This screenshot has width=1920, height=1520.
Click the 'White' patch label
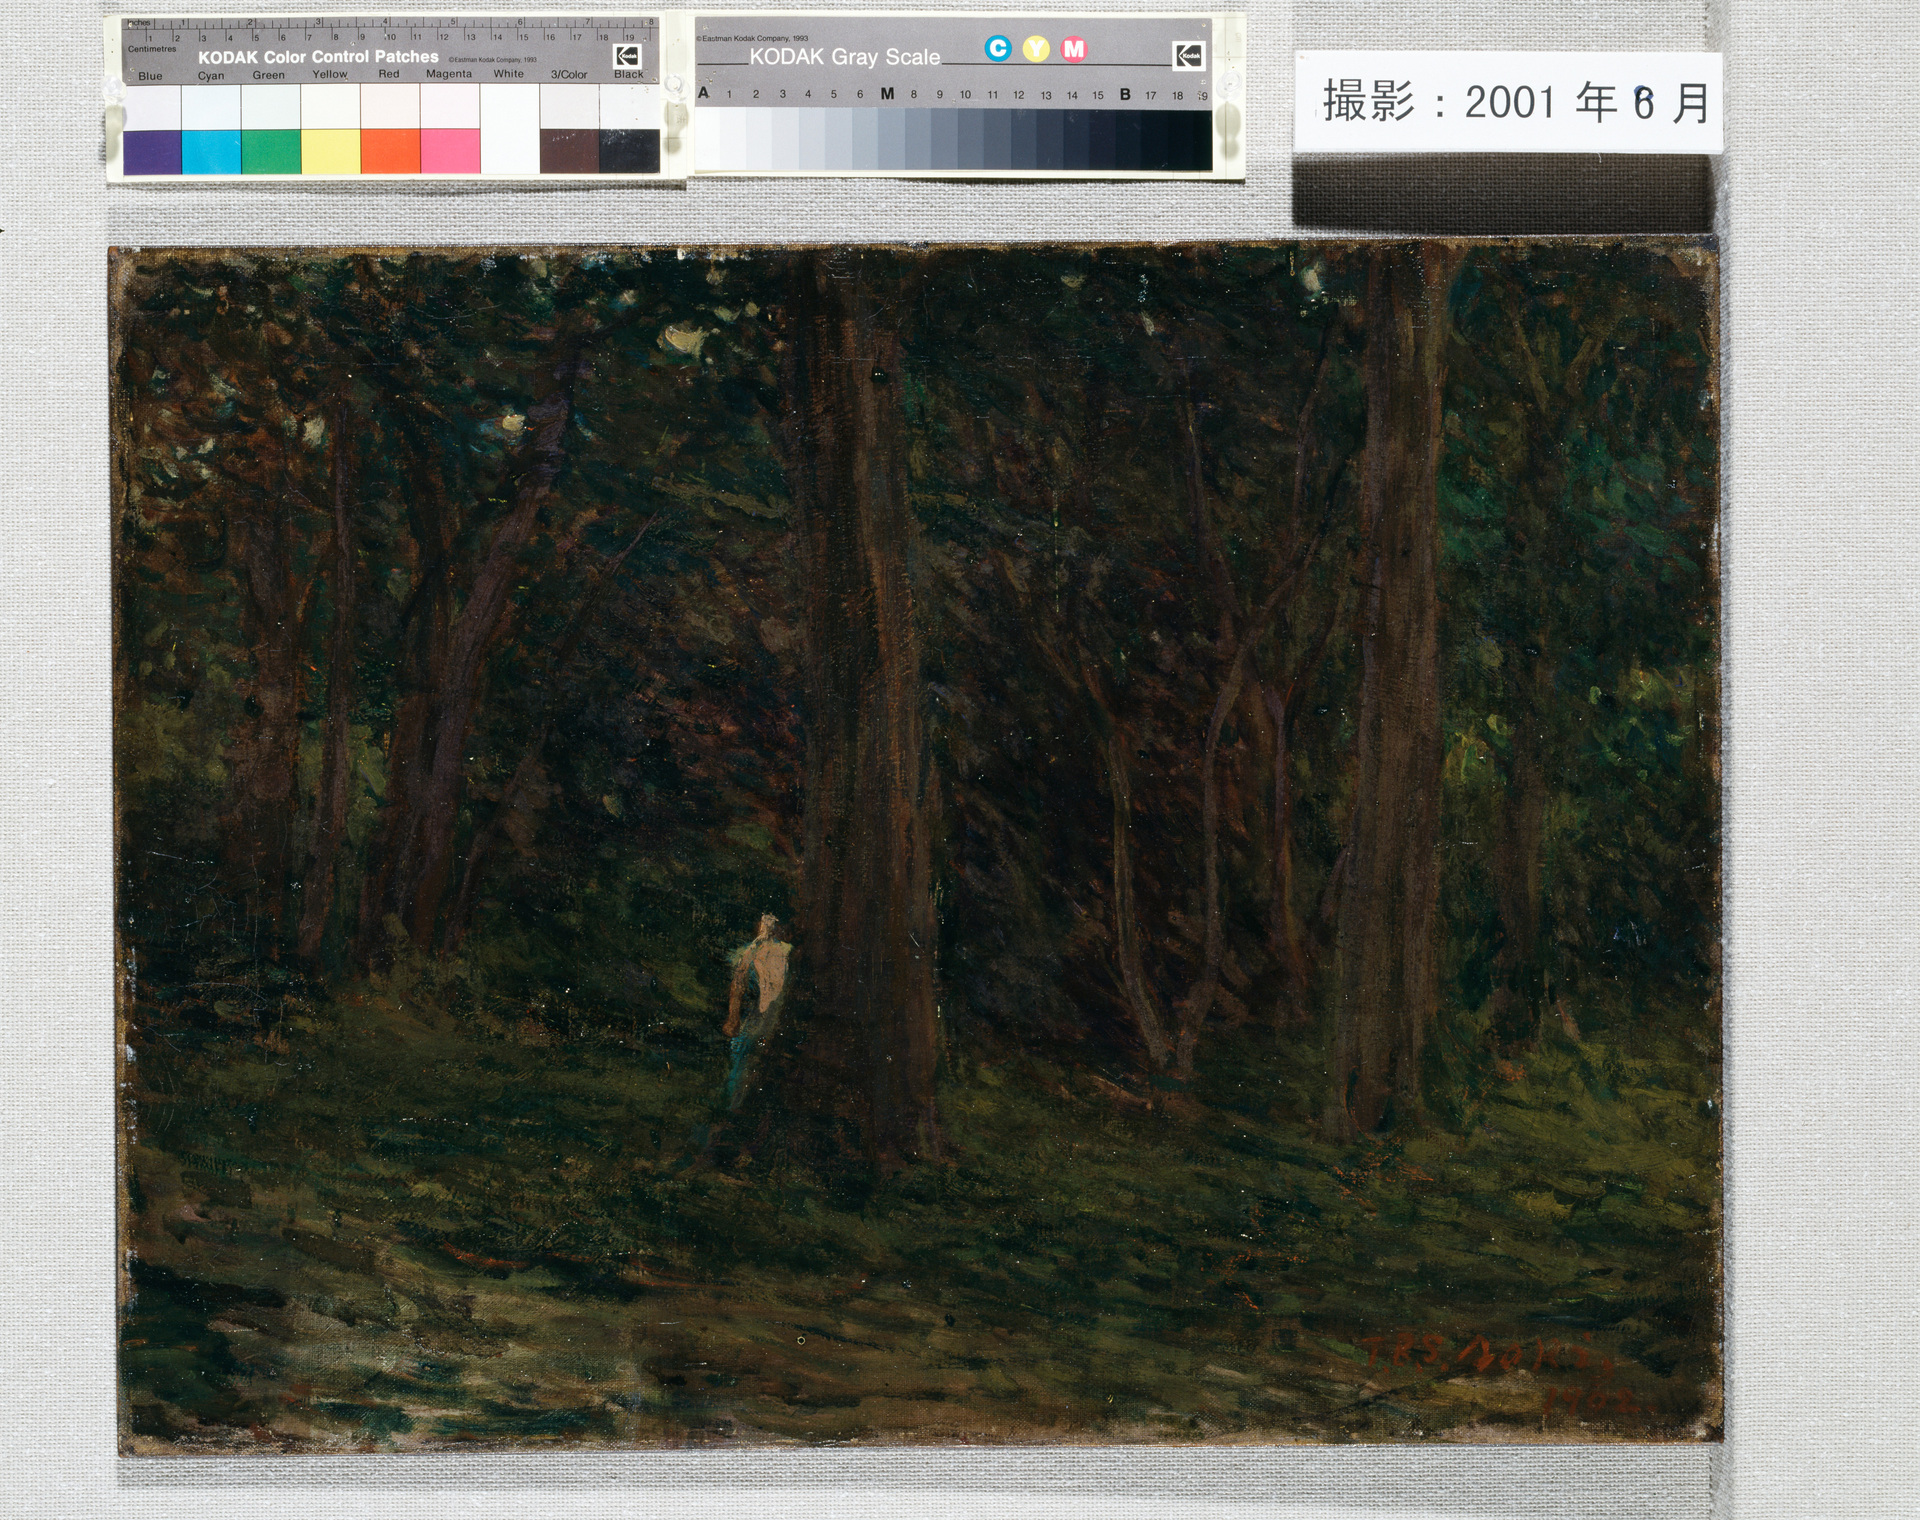click(509, 74)
